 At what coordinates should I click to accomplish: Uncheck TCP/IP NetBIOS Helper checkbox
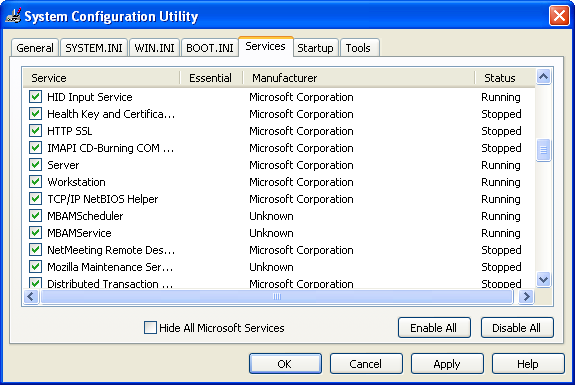point(36,199)
